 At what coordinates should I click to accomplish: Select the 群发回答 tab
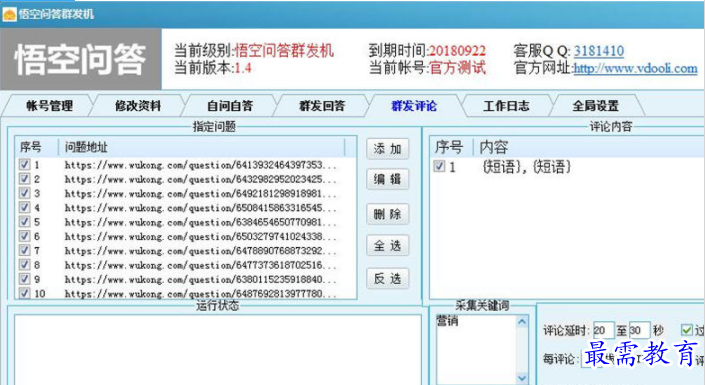click(321, 106)
